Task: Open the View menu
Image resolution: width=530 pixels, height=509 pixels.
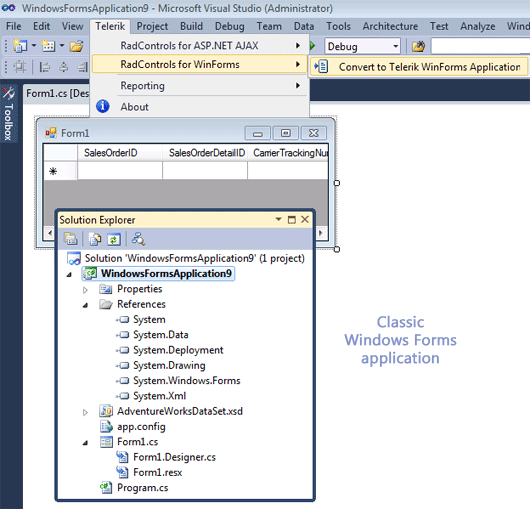Action: pyautogui.click(x=72, y=26)
